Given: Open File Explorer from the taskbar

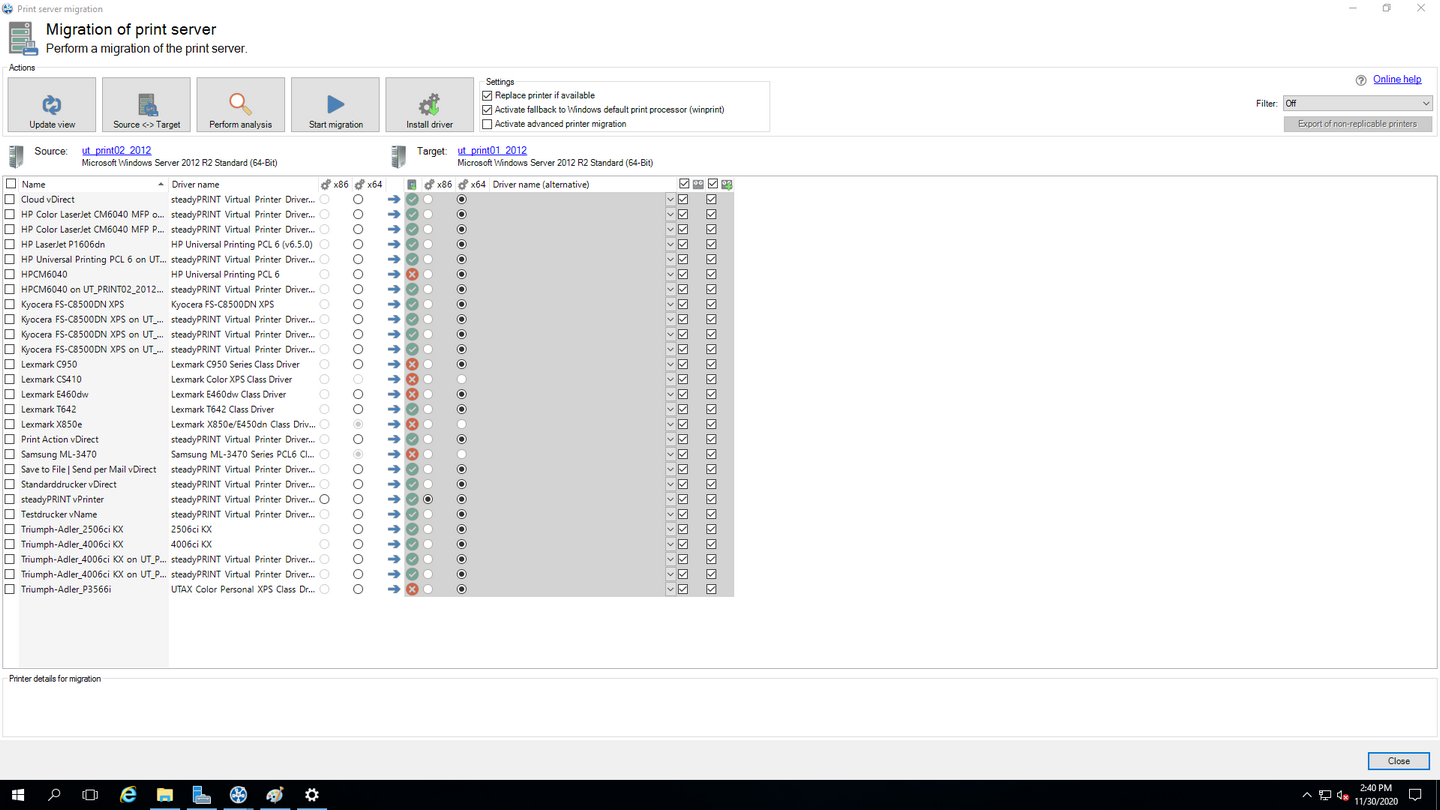Looking at the screenshot, I should [x=165, y=795].
